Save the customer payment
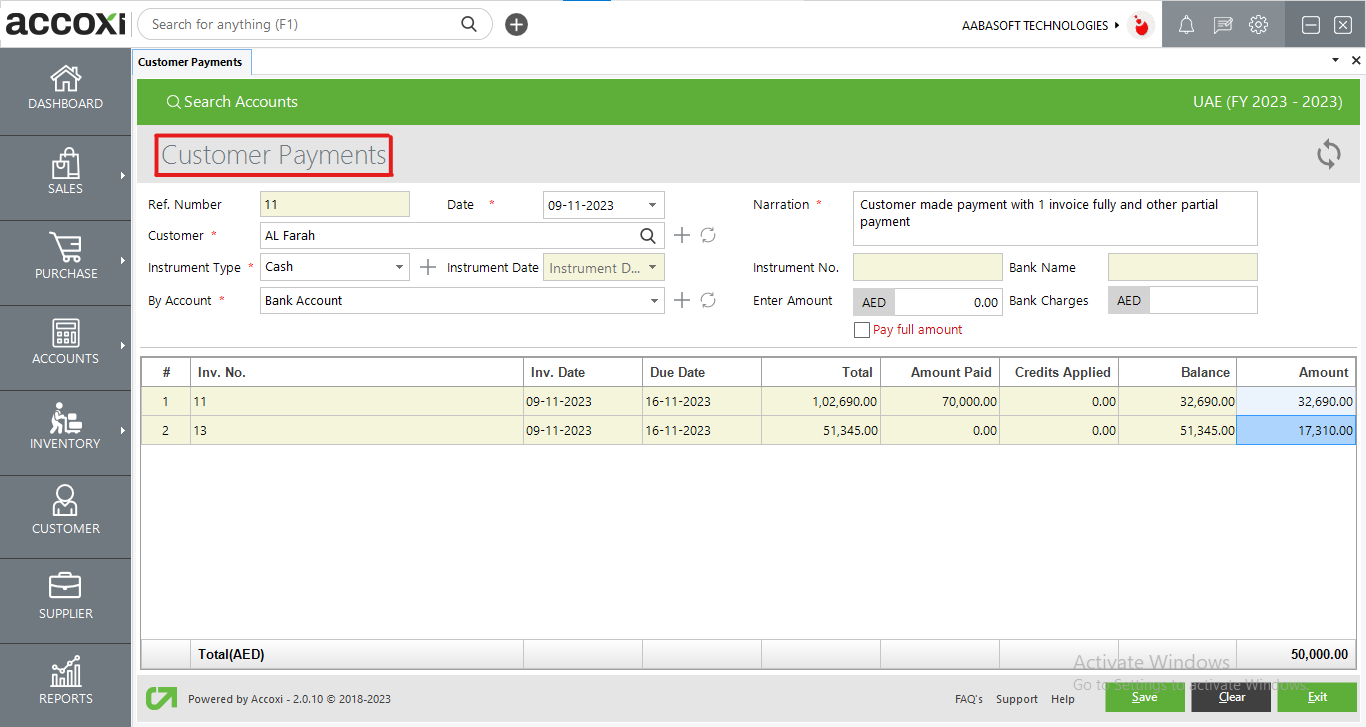Image resolution: width=1366 pixels, height=727 pixels. (1145, 697)
